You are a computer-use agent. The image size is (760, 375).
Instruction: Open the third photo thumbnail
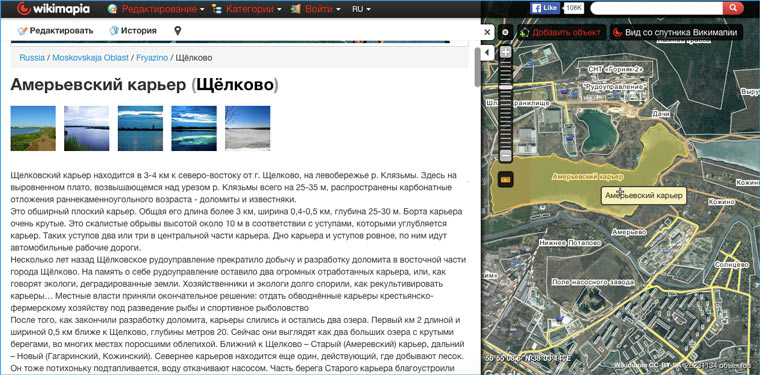point(141,128)
